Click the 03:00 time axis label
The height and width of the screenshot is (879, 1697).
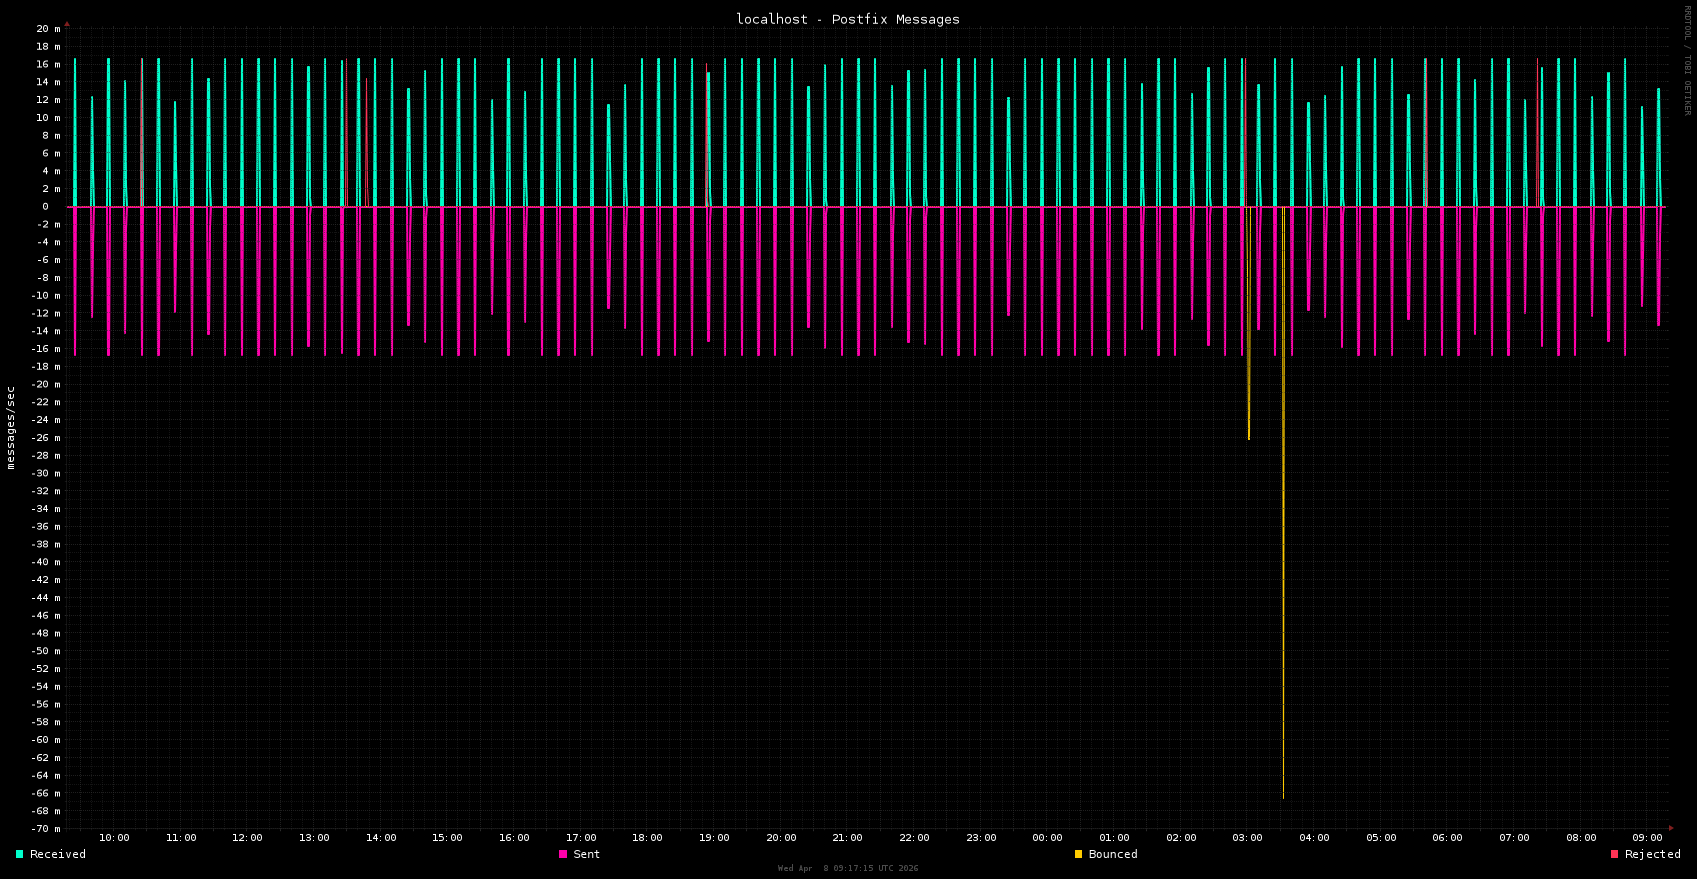(x=1247, y=838)
